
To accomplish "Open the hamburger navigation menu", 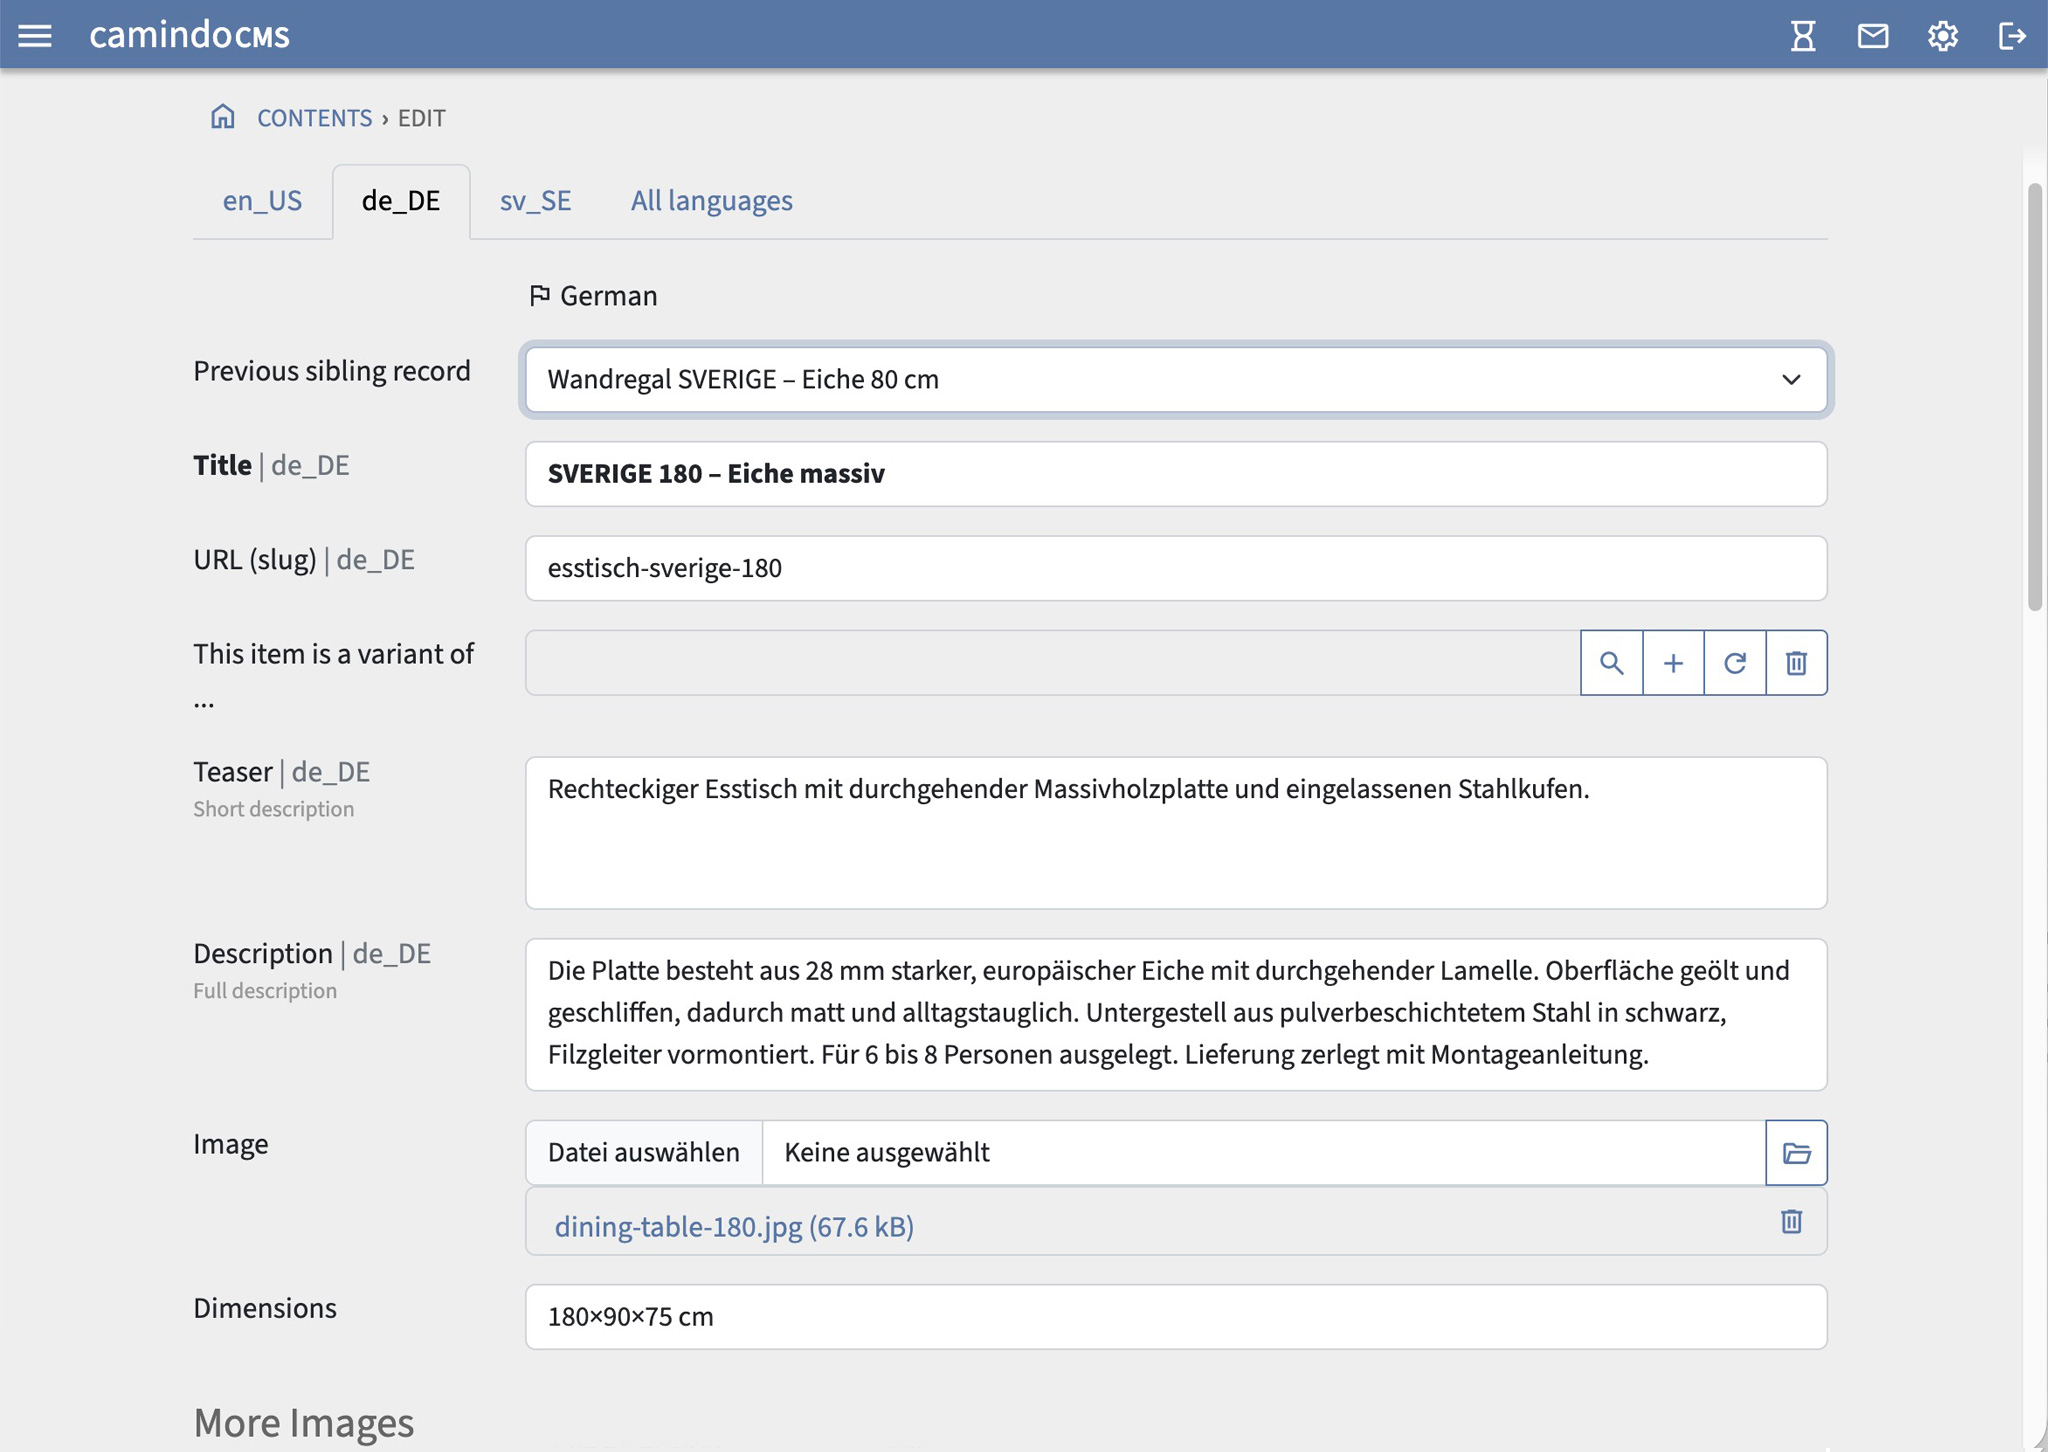I will pyautogui.click(x=35, y=36).
